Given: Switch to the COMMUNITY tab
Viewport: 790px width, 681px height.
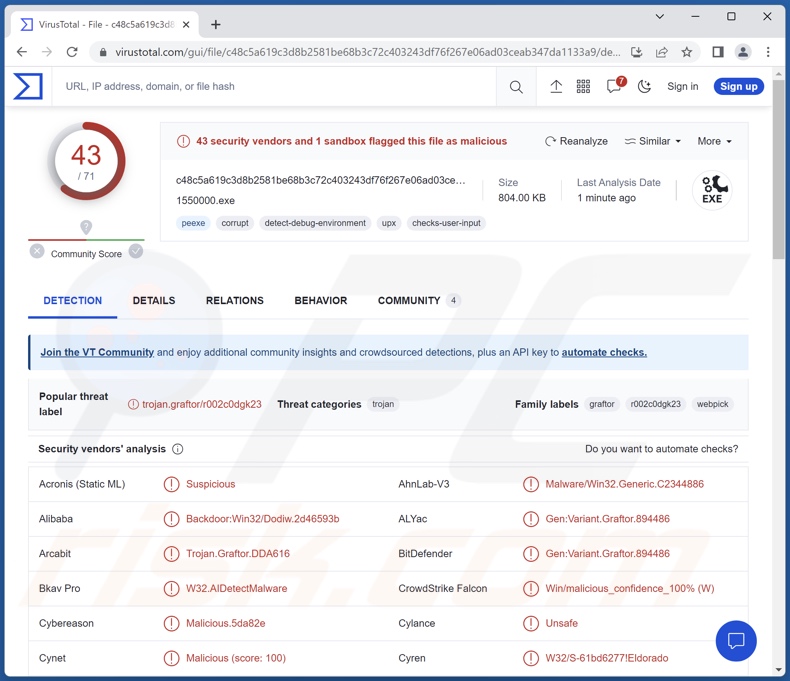Looking at the screenshot, I should click(419, 301).
